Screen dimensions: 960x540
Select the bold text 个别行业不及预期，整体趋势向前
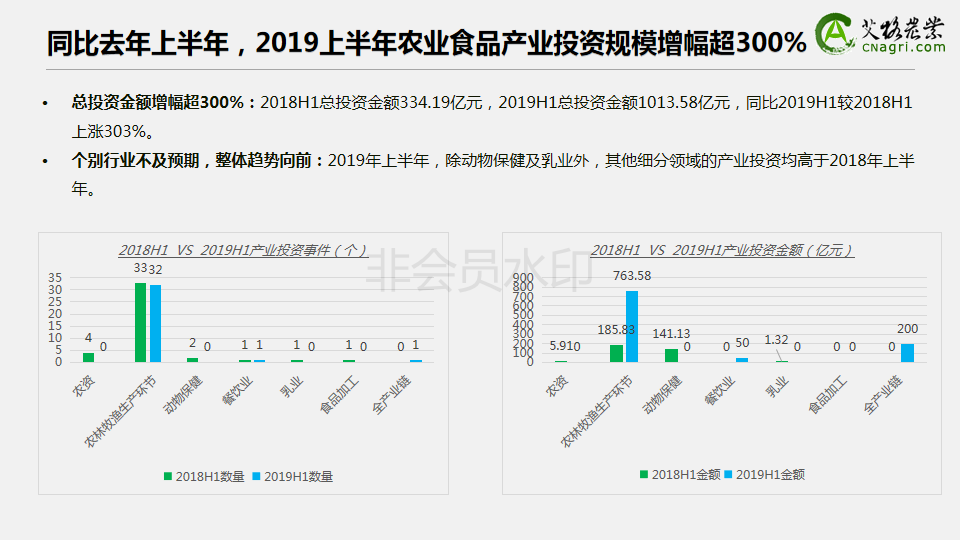pos(197,160)
